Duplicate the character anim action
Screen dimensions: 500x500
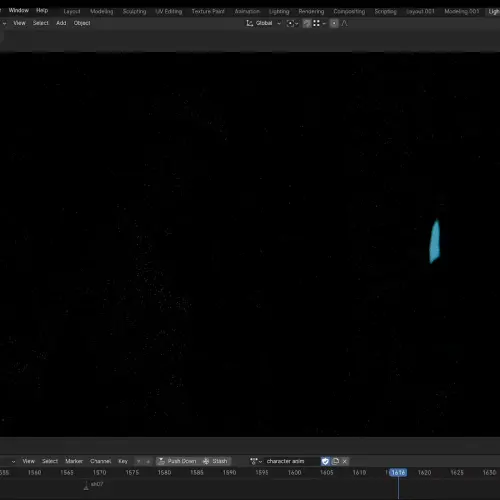click(x=335, y=461)
